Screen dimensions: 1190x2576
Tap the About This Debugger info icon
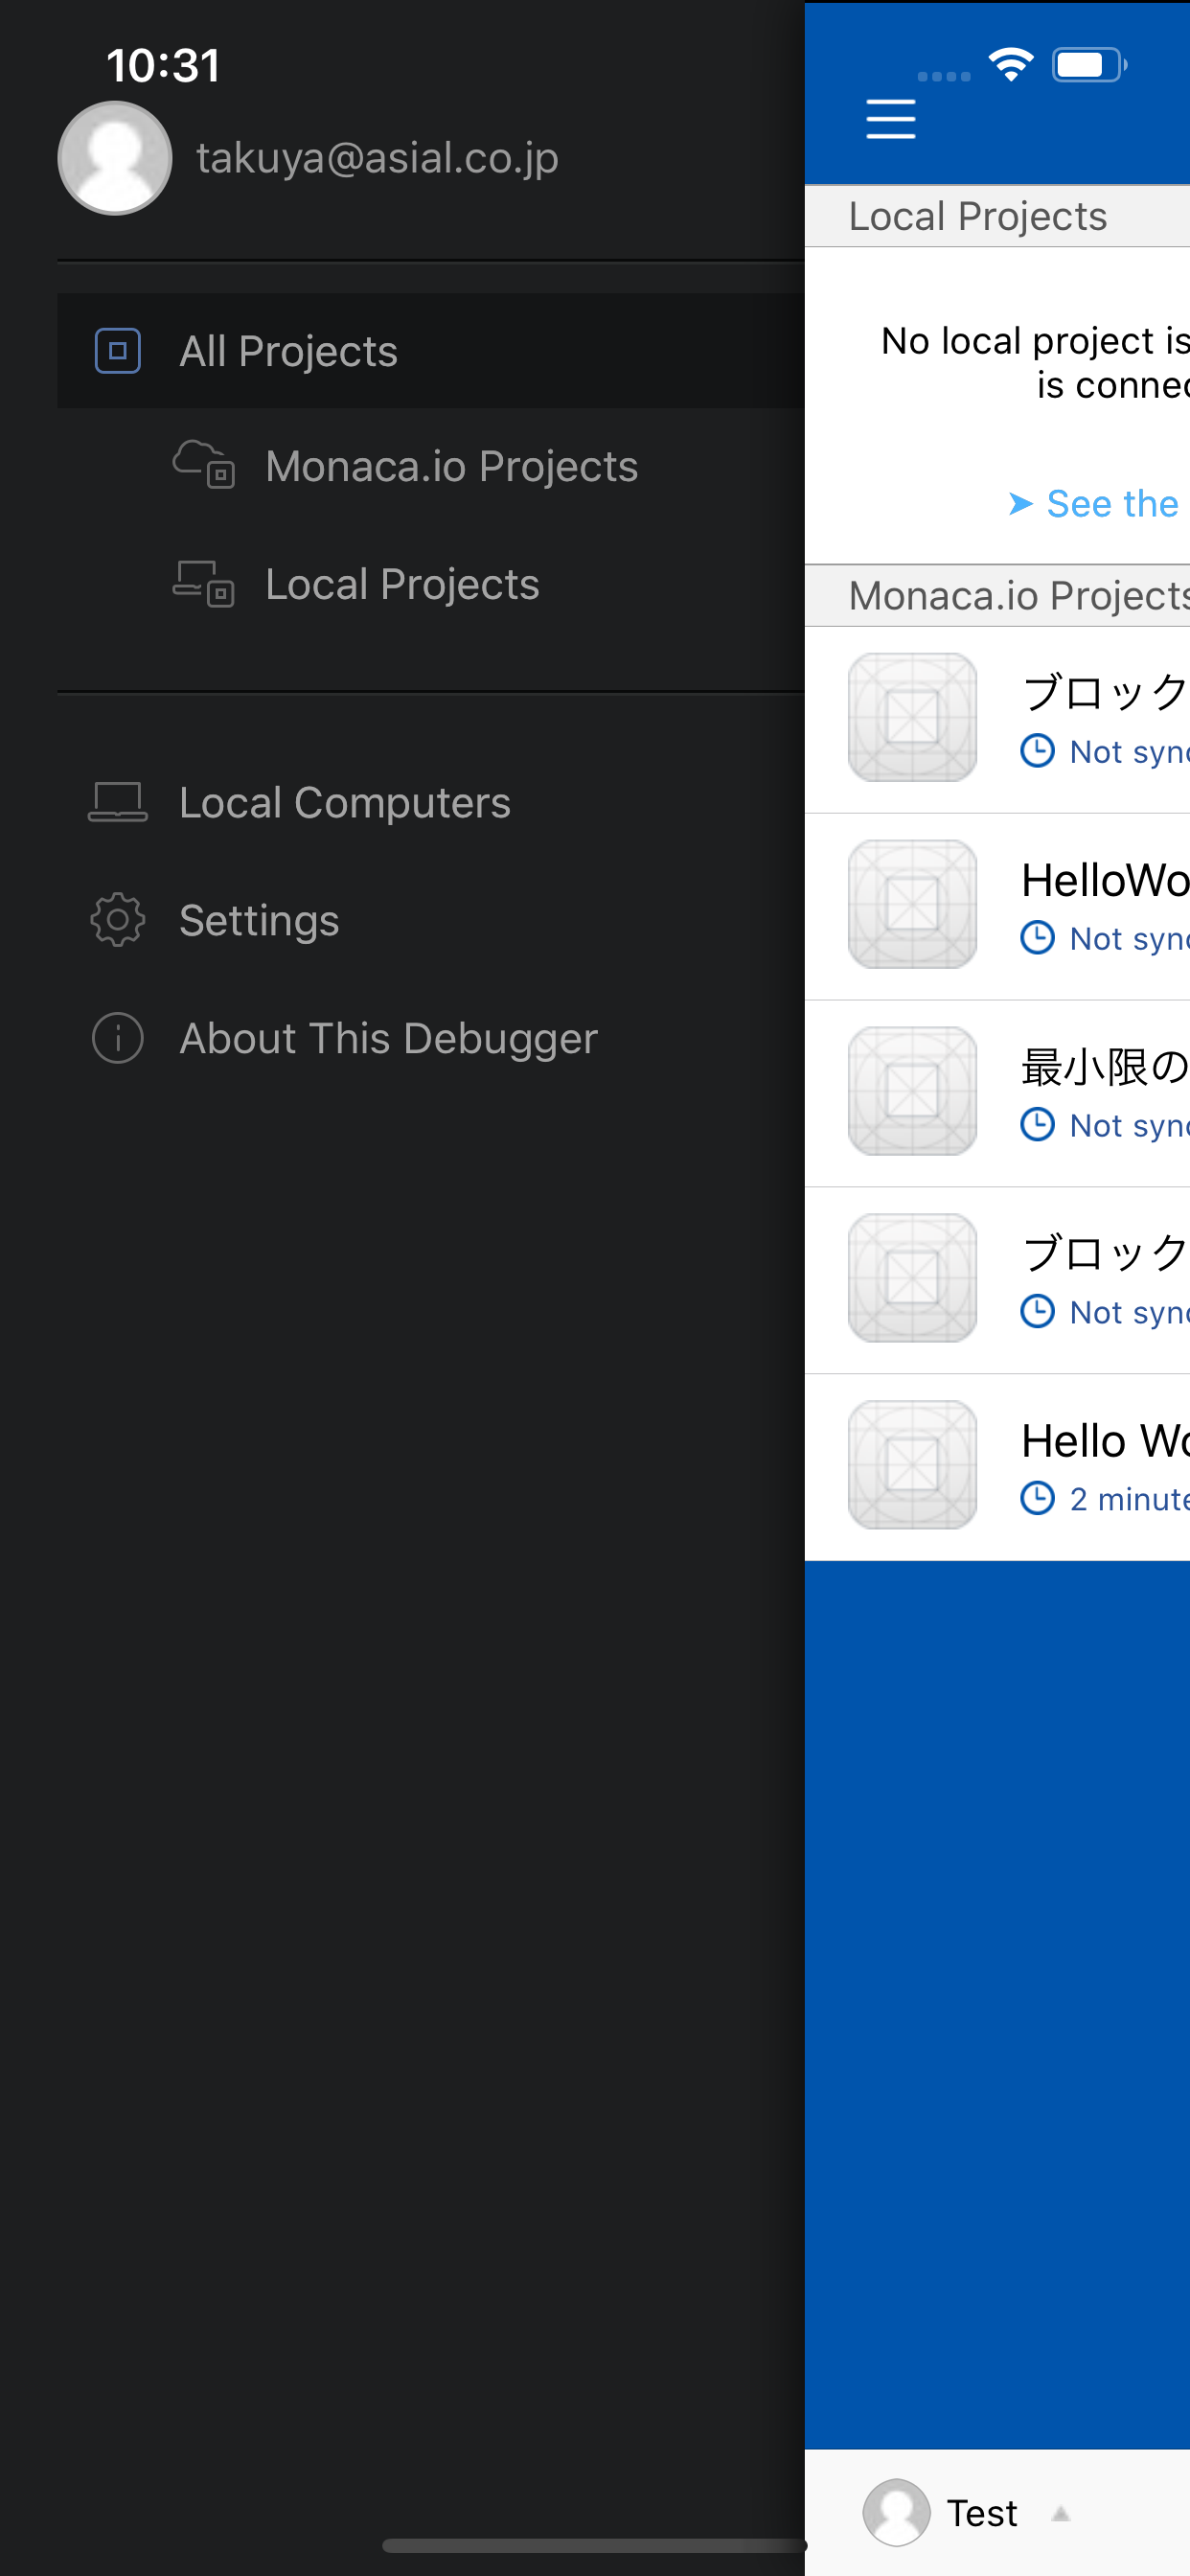[x=117, y=1038]
